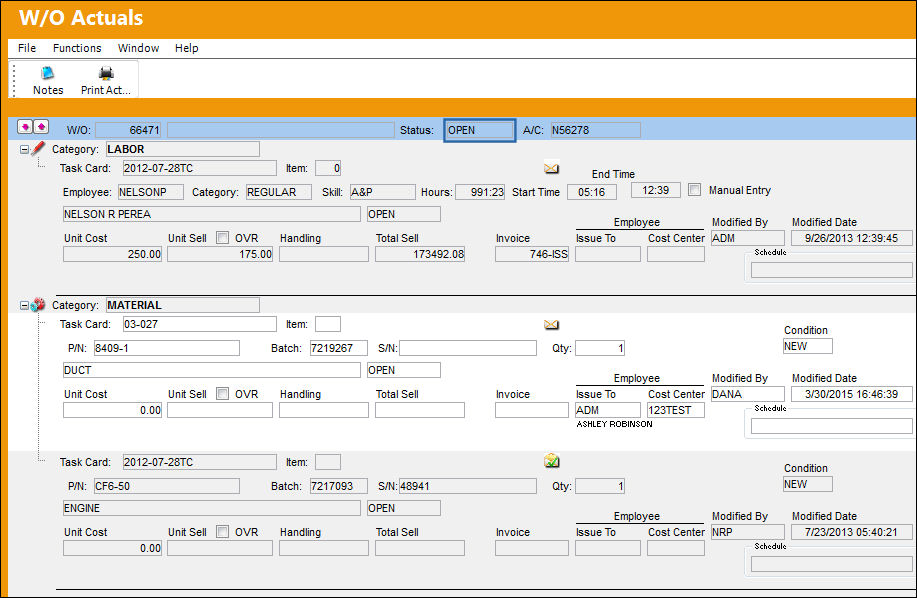The image size is (917, 598).
Task: Click the Batch field 7219267
Action: pos(339,348)
